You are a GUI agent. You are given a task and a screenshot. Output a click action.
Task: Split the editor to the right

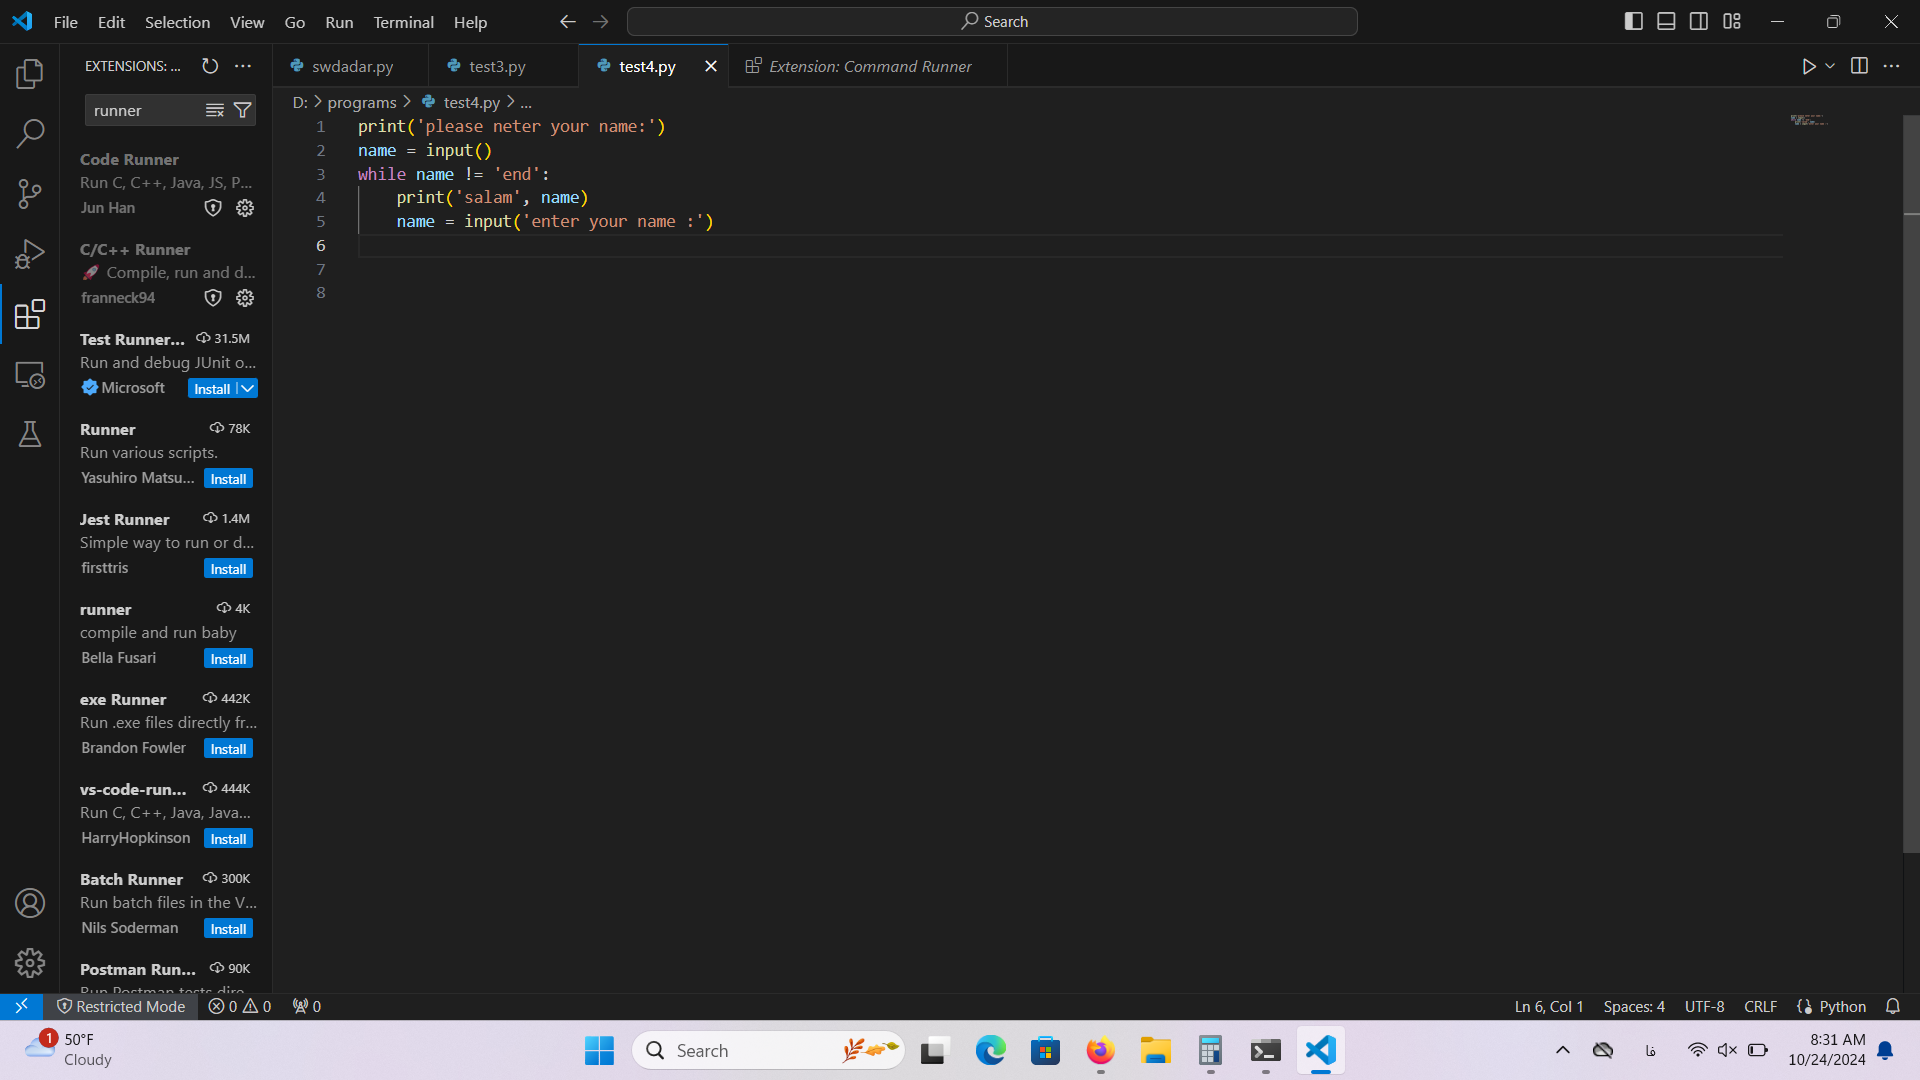pos(1859,66)
